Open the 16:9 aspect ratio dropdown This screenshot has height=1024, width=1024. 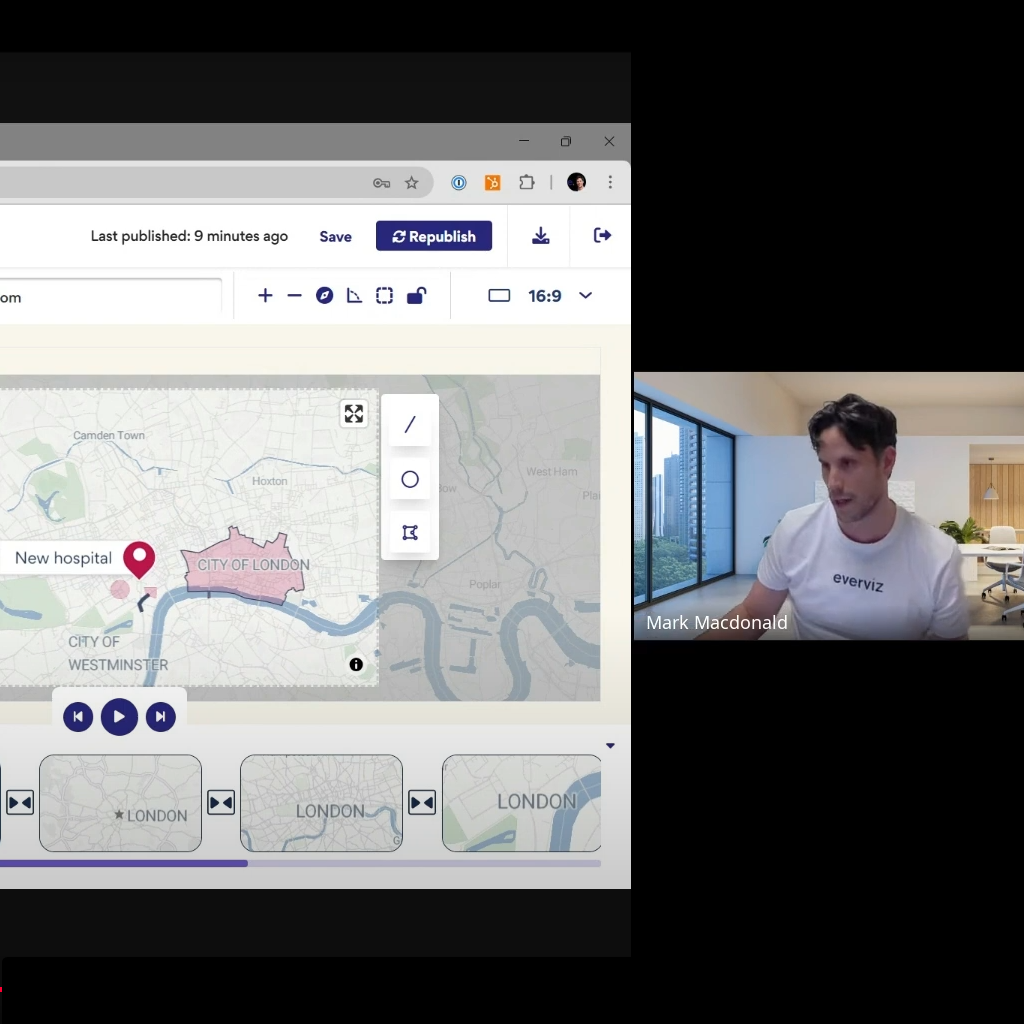click(541, 296)
